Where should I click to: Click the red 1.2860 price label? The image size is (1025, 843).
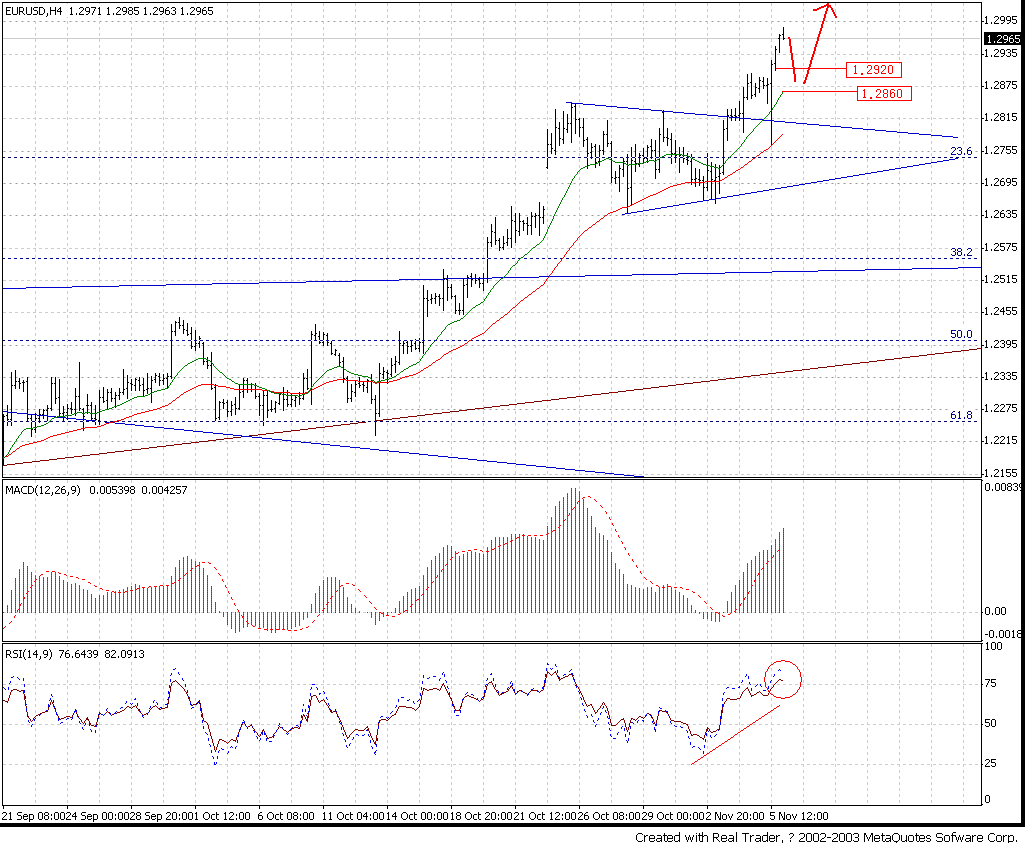tap(882, 93)
